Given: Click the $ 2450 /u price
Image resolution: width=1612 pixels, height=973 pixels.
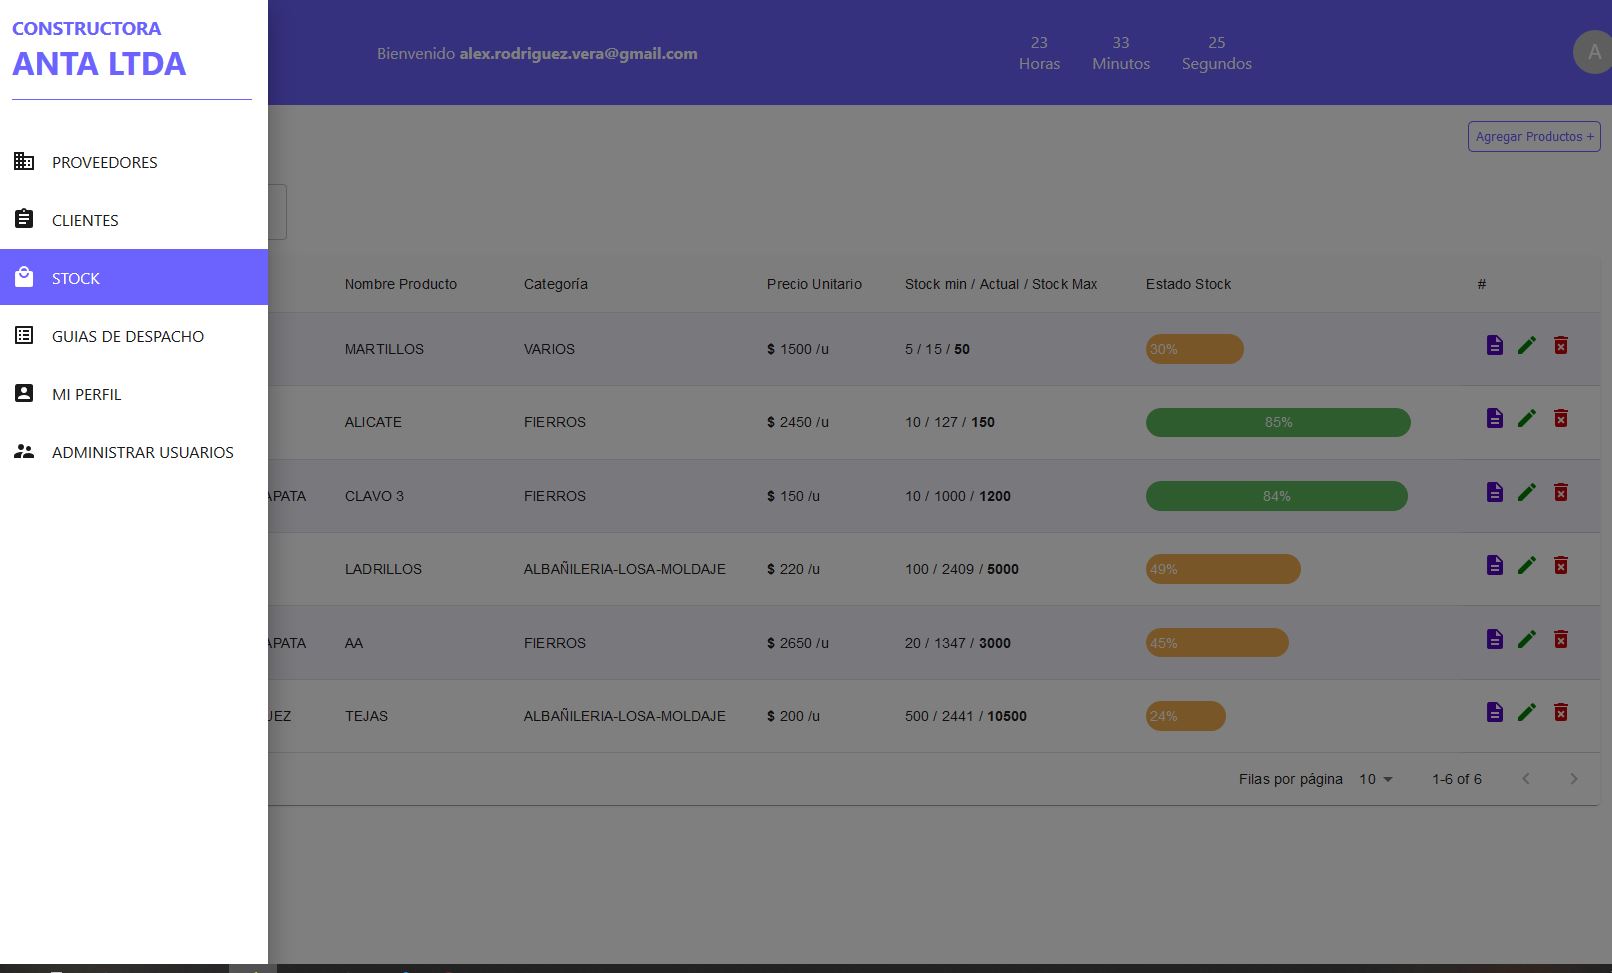Looking at the screenshot, I should point(798,422).
